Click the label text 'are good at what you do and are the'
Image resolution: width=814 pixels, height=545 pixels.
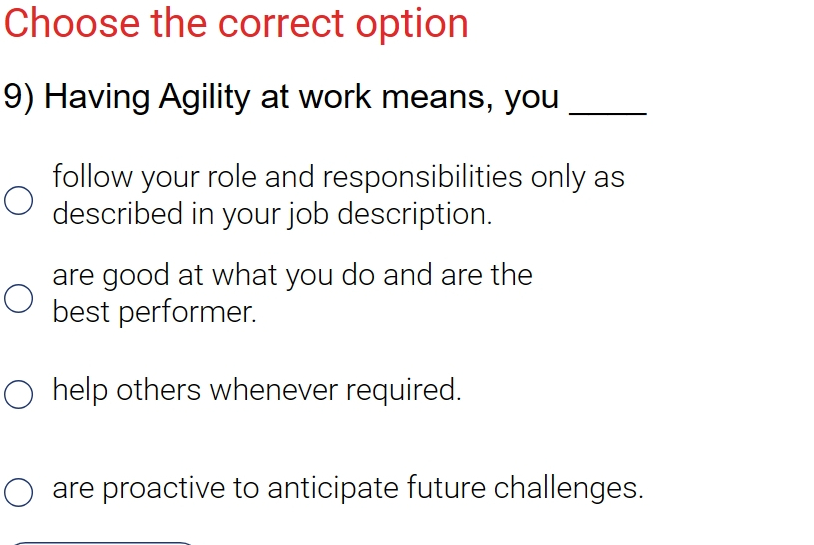(x=292, y=275)
